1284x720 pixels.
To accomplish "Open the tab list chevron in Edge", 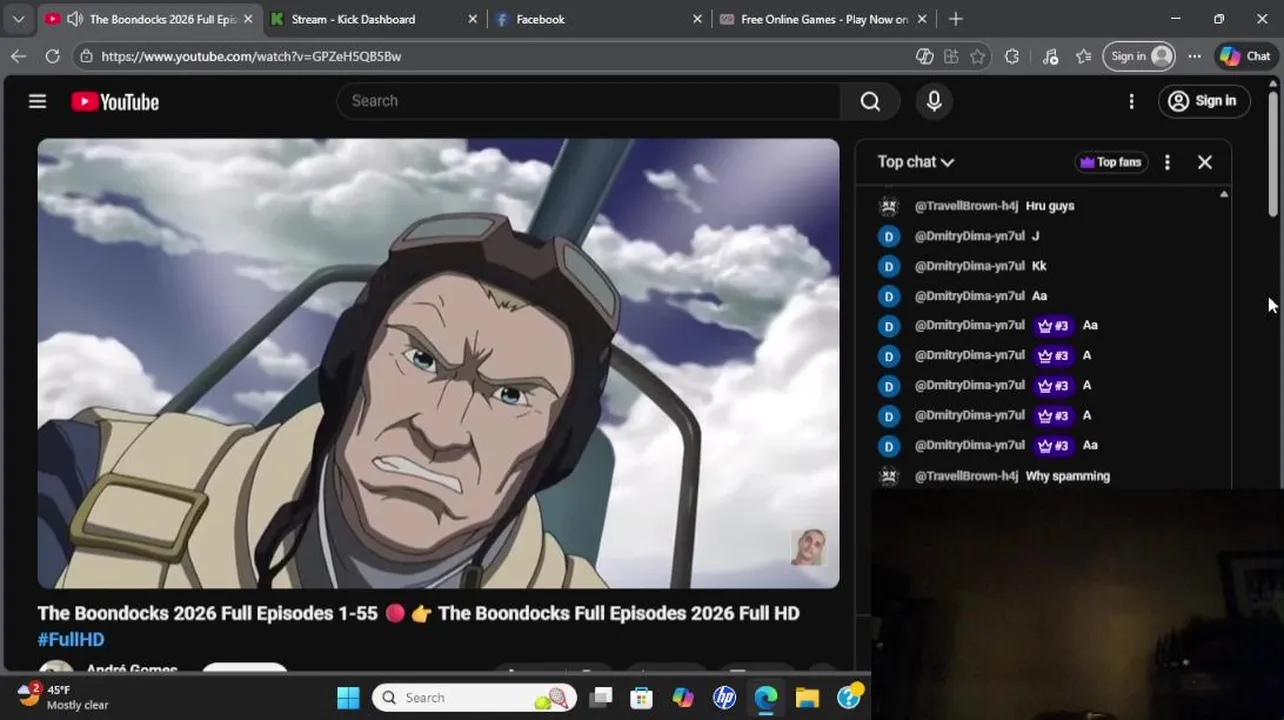I will point(18,19).
